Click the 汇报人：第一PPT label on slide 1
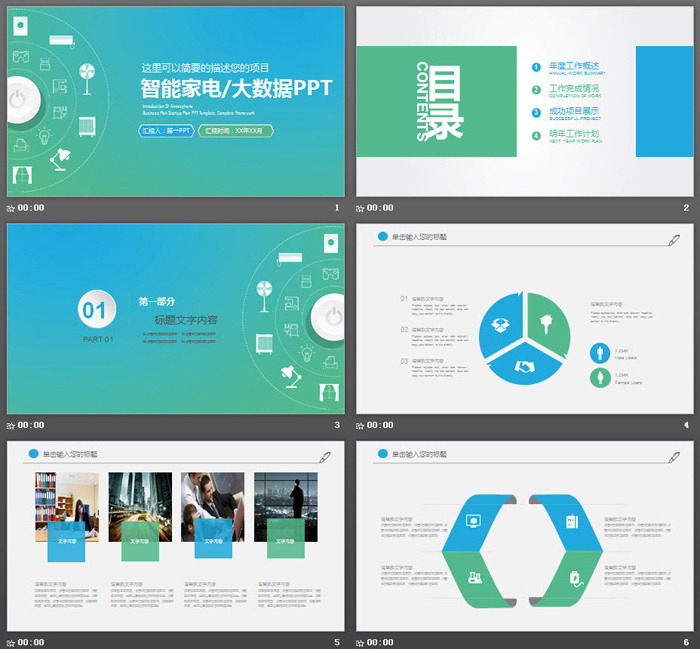This screenshot has height=649, width=700. (166, 131)
